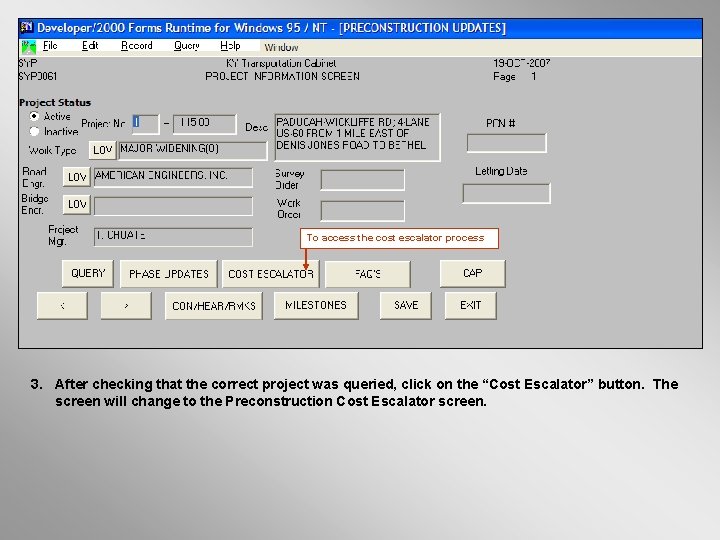Open the Record menu
Image resolution: width=720 pixels, height=540 pixels.
point(136,45)
